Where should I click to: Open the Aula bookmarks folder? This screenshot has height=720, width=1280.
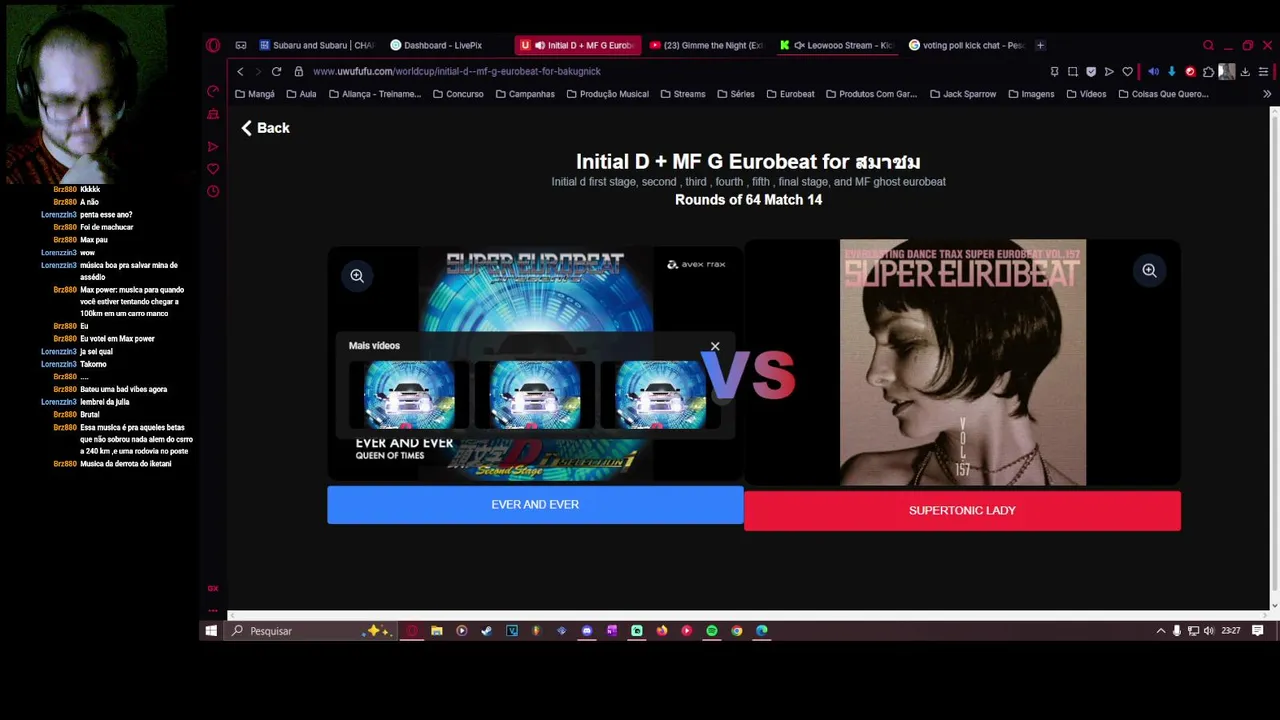click(301, 94)
